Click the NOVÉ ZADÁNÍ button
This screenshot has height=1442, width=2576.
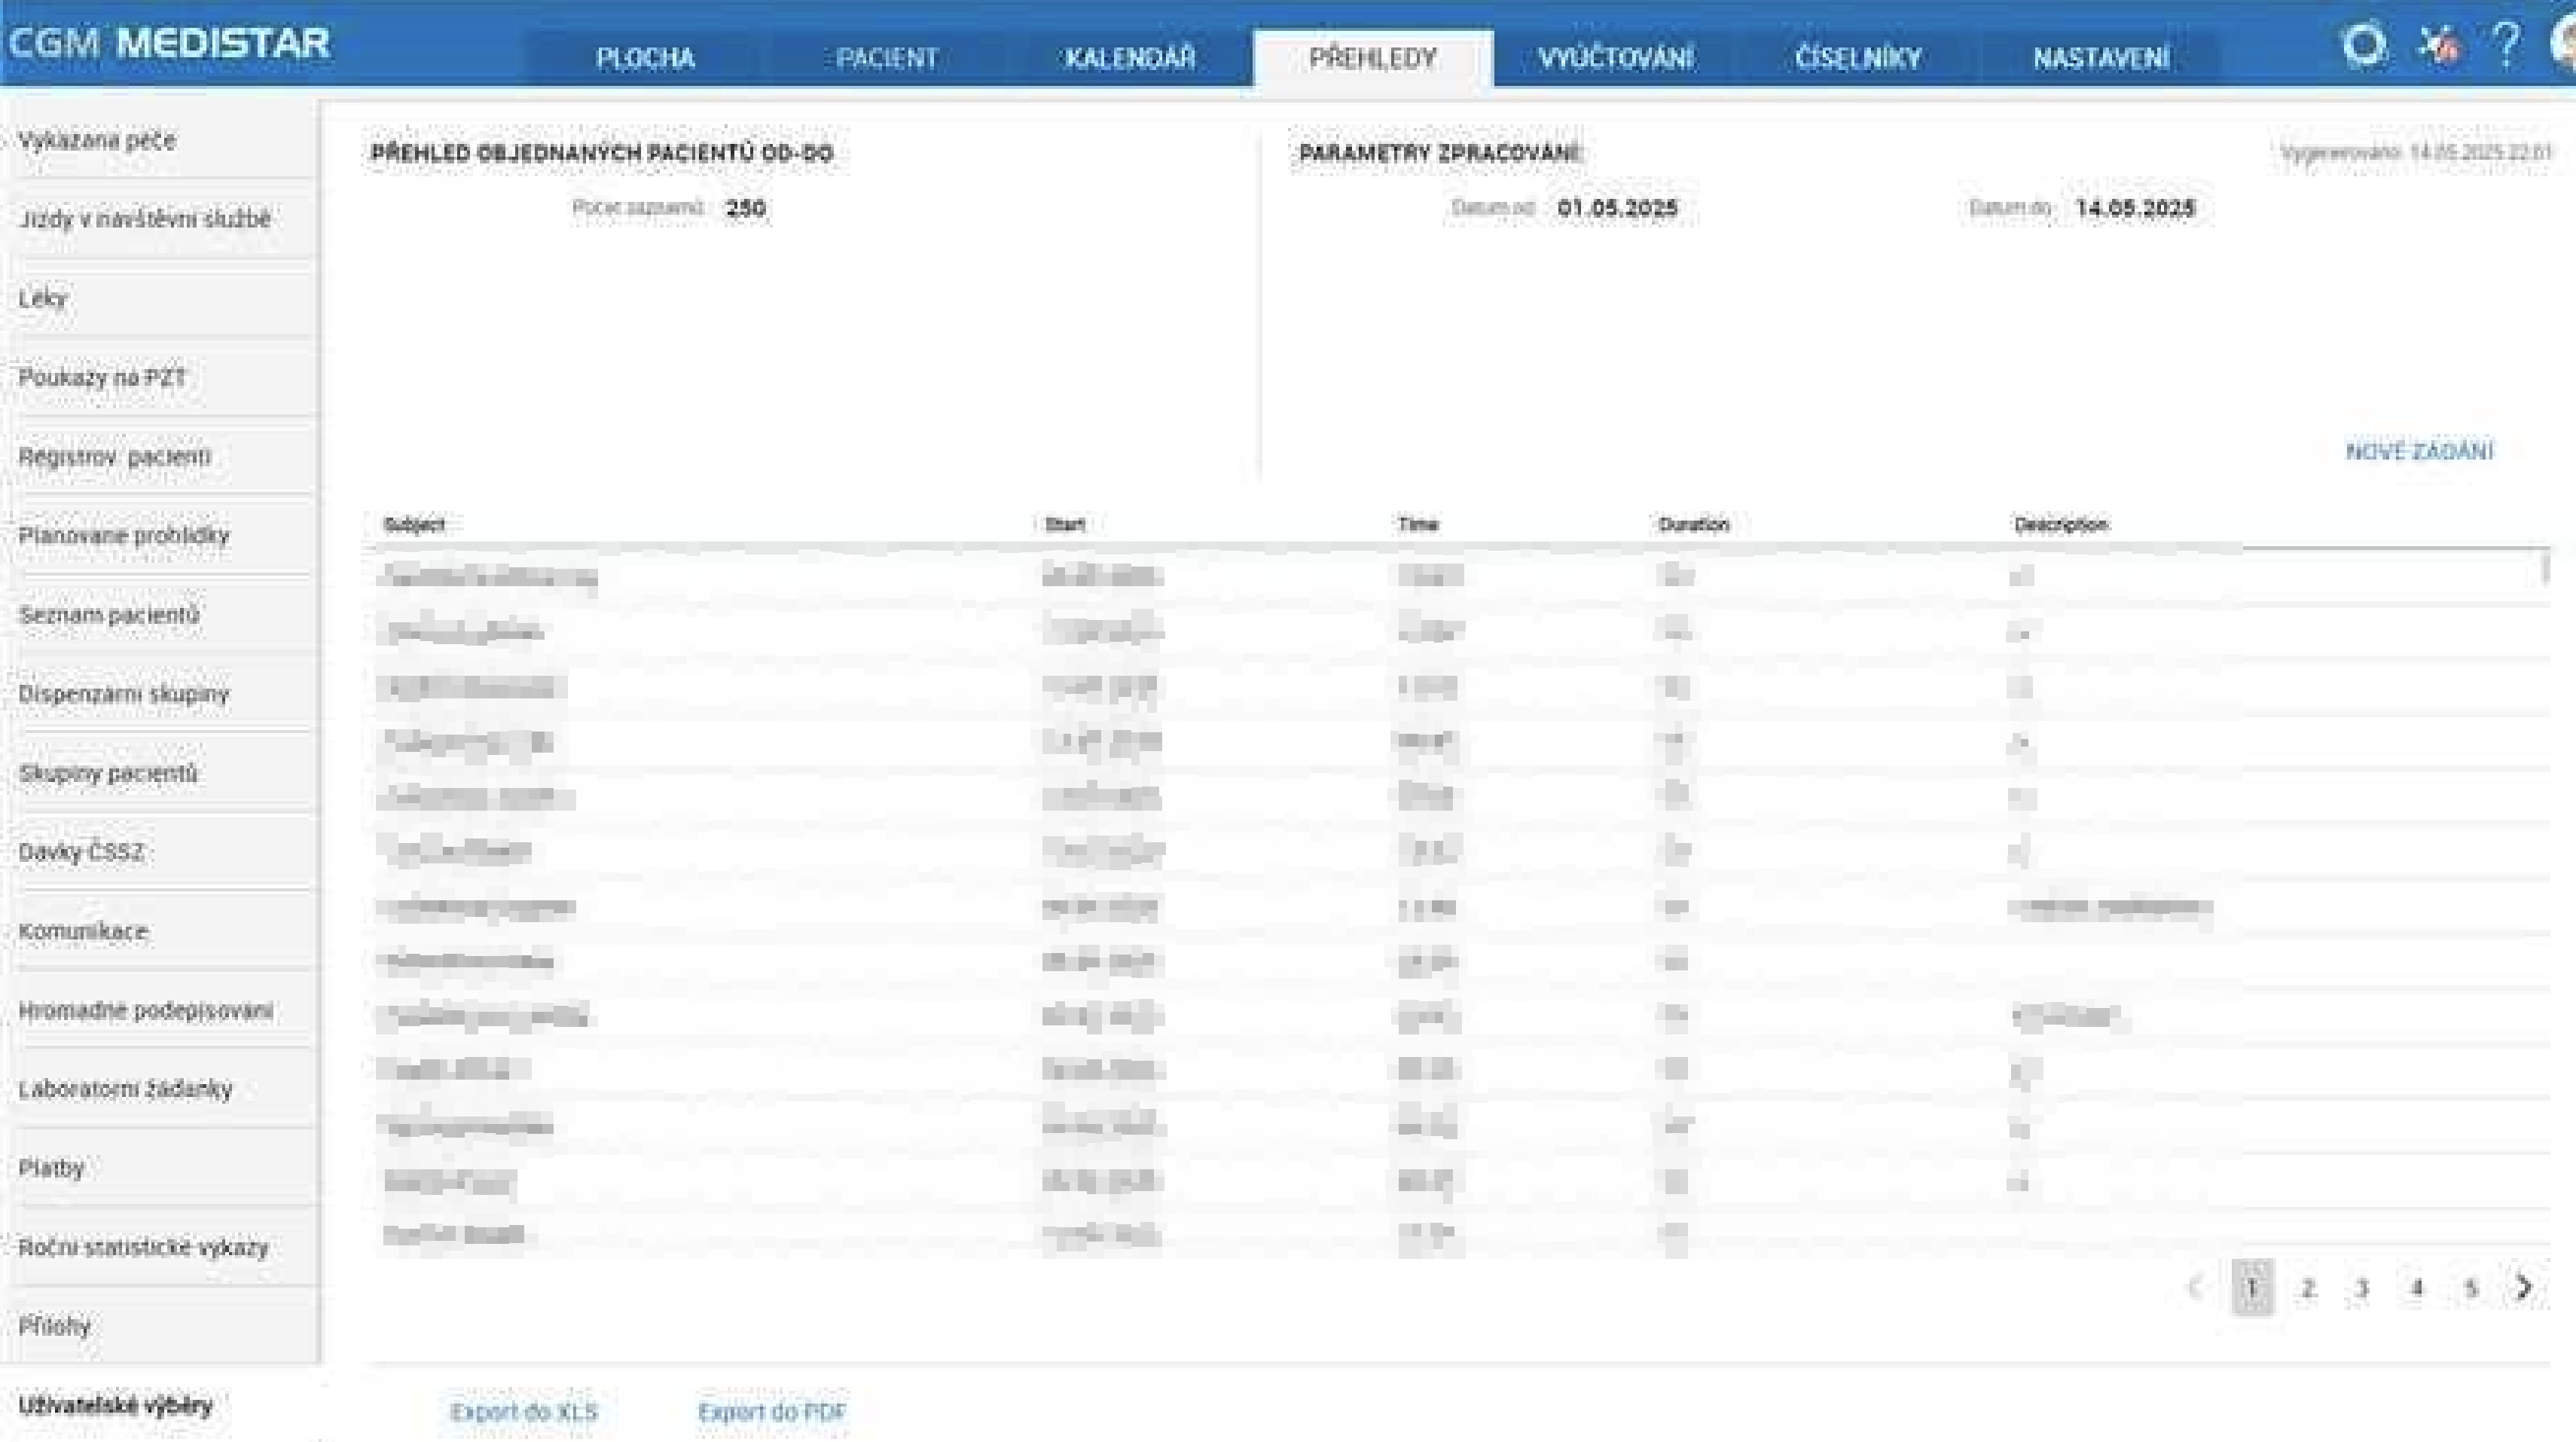(x=2419, y=452)
